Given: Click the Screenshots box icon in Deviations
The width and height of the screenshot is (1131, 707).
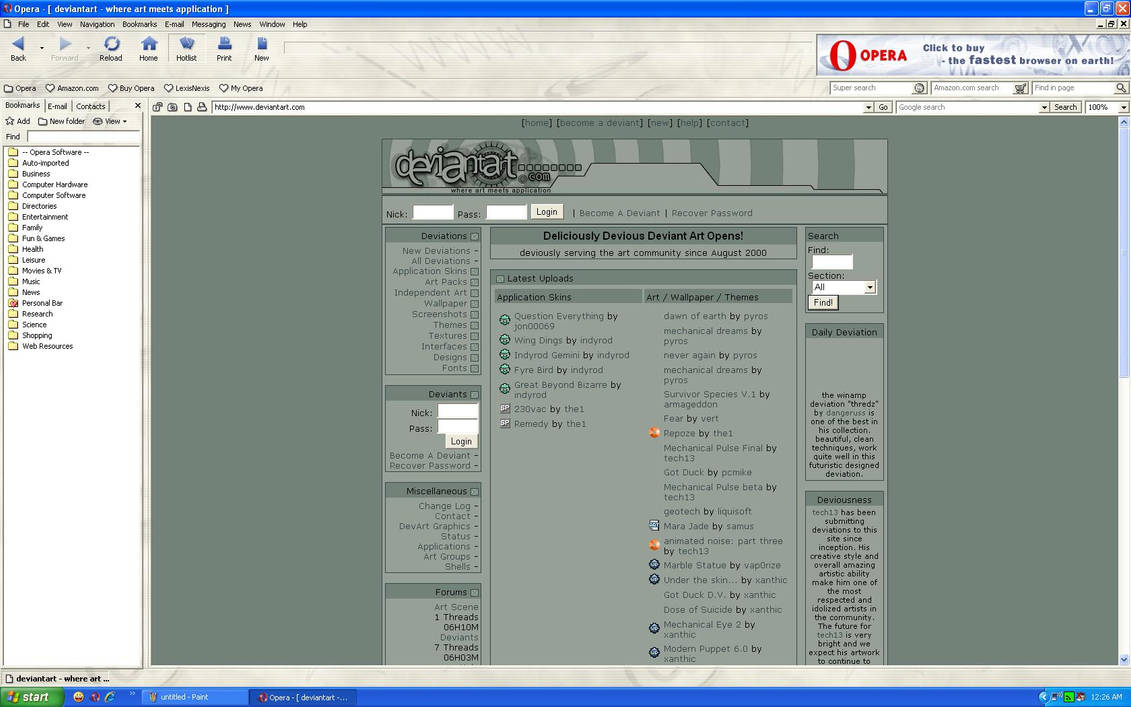Looking at the screenshot, I should tap(475, 315).
